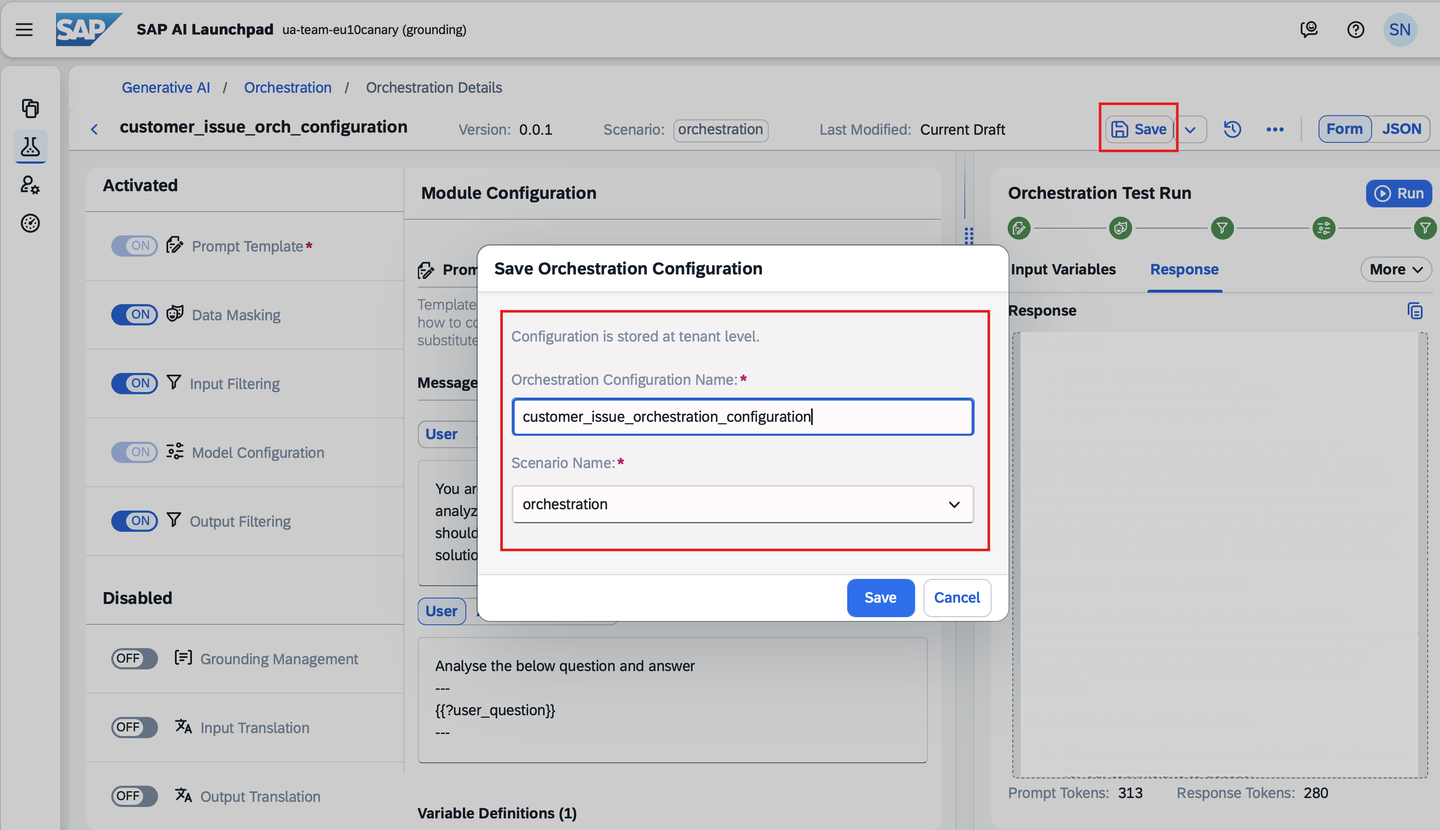Open the hamburger navigation menu

[24, 29]
